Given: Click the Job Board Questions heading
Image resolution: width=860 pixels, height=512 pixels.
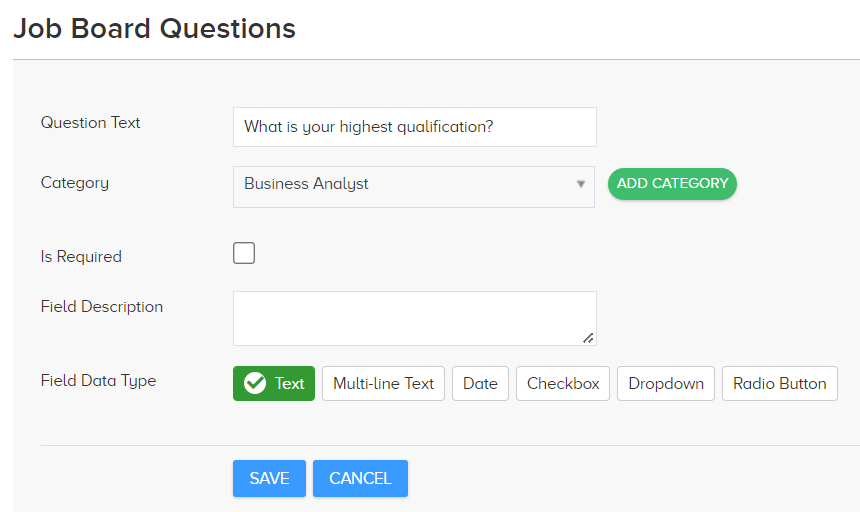Looking at the screenshot, I should click(155, 29).
